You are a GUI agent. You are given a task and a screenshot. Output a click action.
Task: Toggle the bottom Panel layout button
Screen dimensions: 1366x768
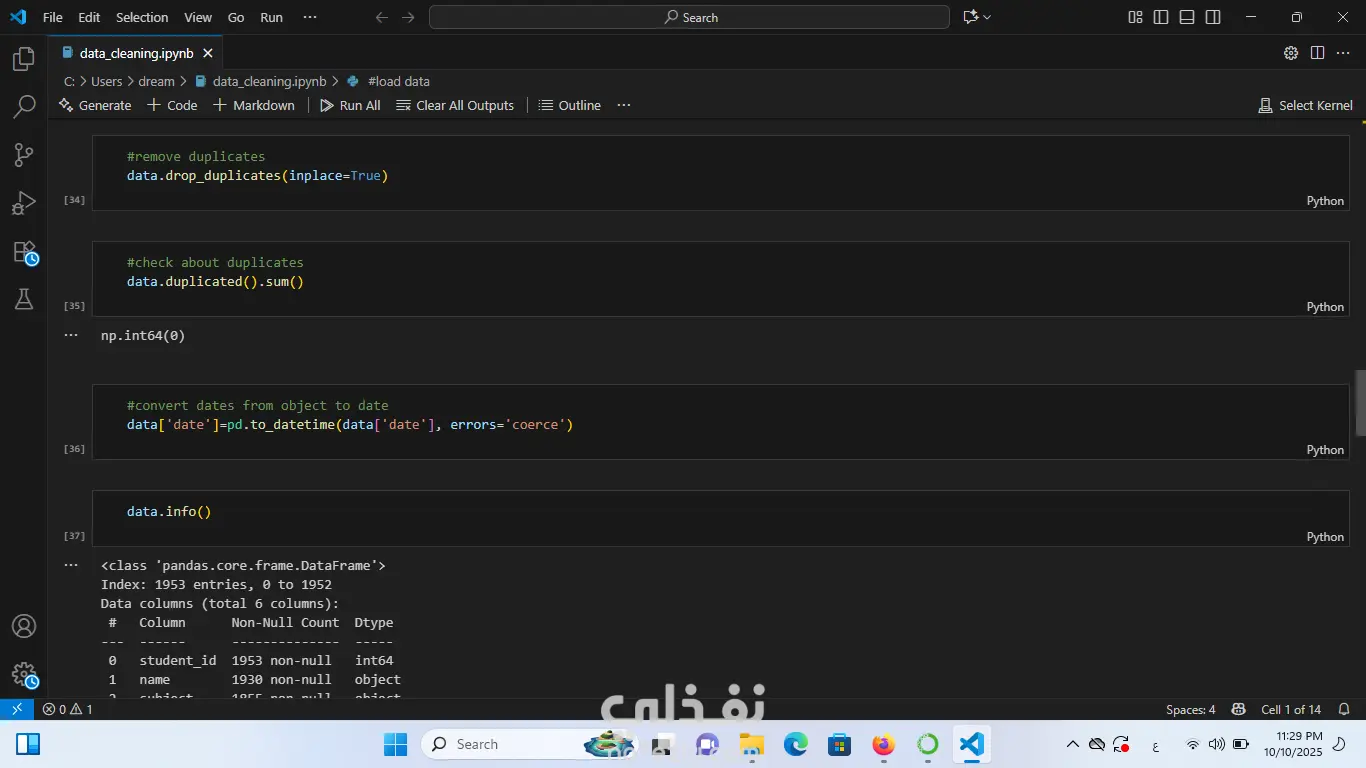(x=1187, y=17)
